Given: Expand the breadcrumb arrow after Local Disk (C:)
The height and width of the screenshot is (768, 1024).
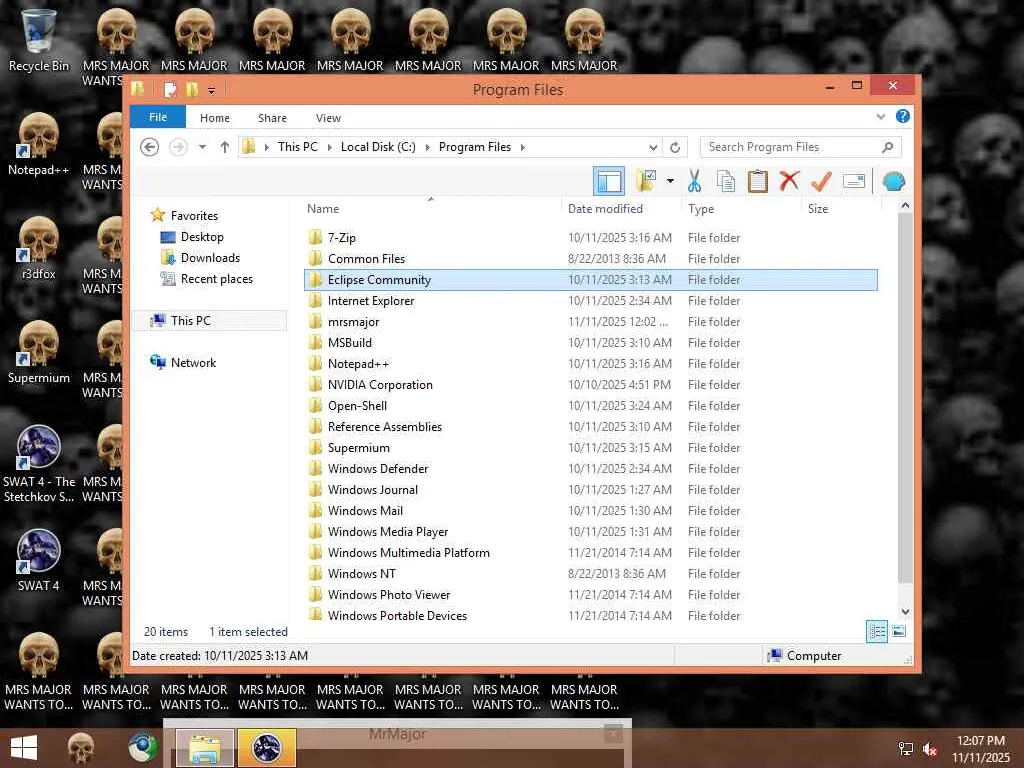Looking at the screenshot, I should click(x=427, y=147).
